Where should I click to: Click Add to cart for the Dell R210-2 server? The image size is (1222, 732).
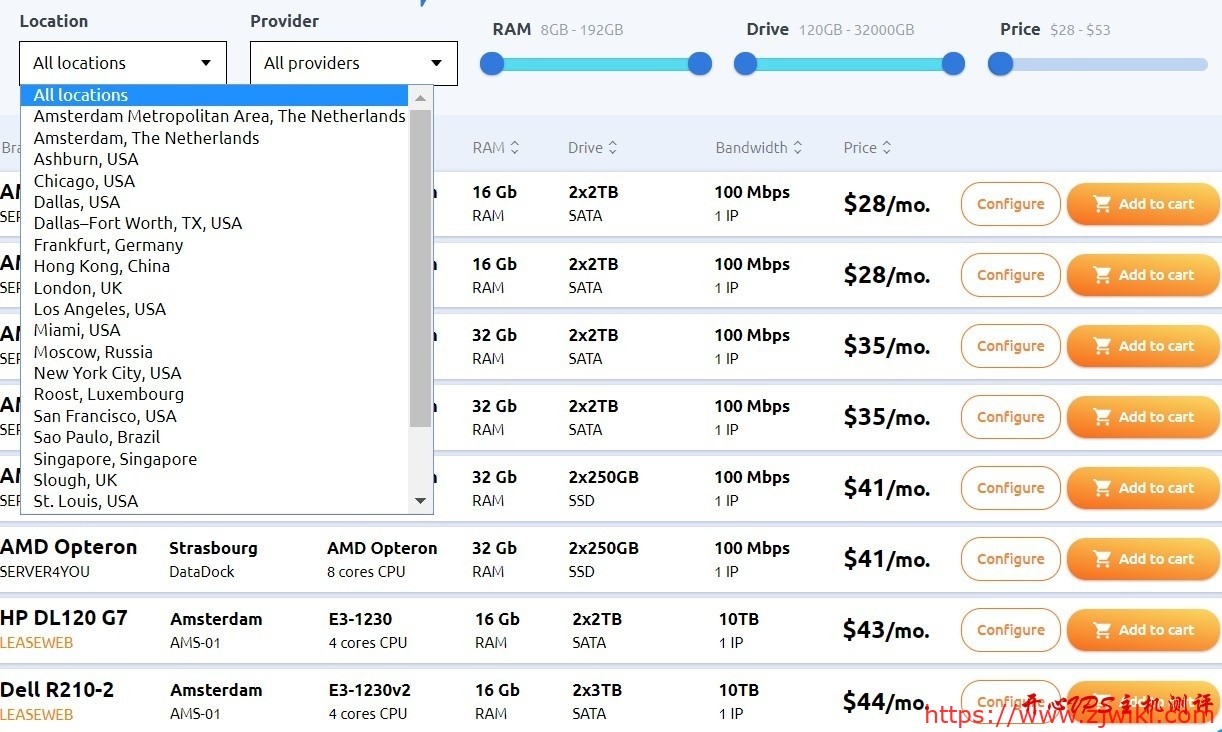1143,702
